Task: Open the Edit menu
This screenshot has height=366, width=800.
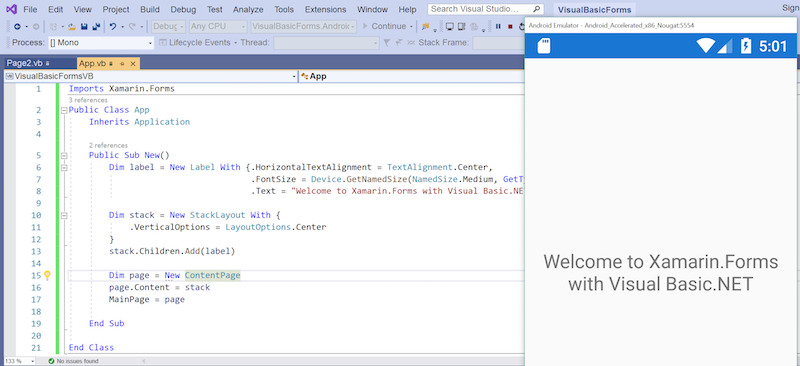Action: pos(56,9)
